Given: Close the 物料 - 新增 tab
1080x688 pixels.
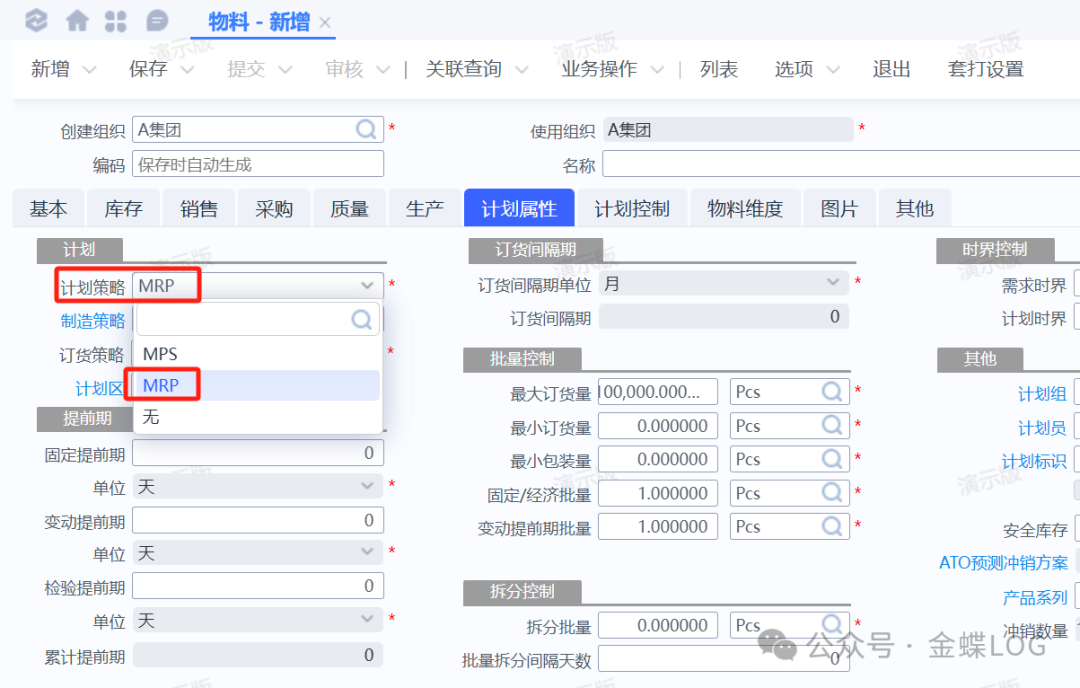Looking at the screenshot, I should 325,23.
